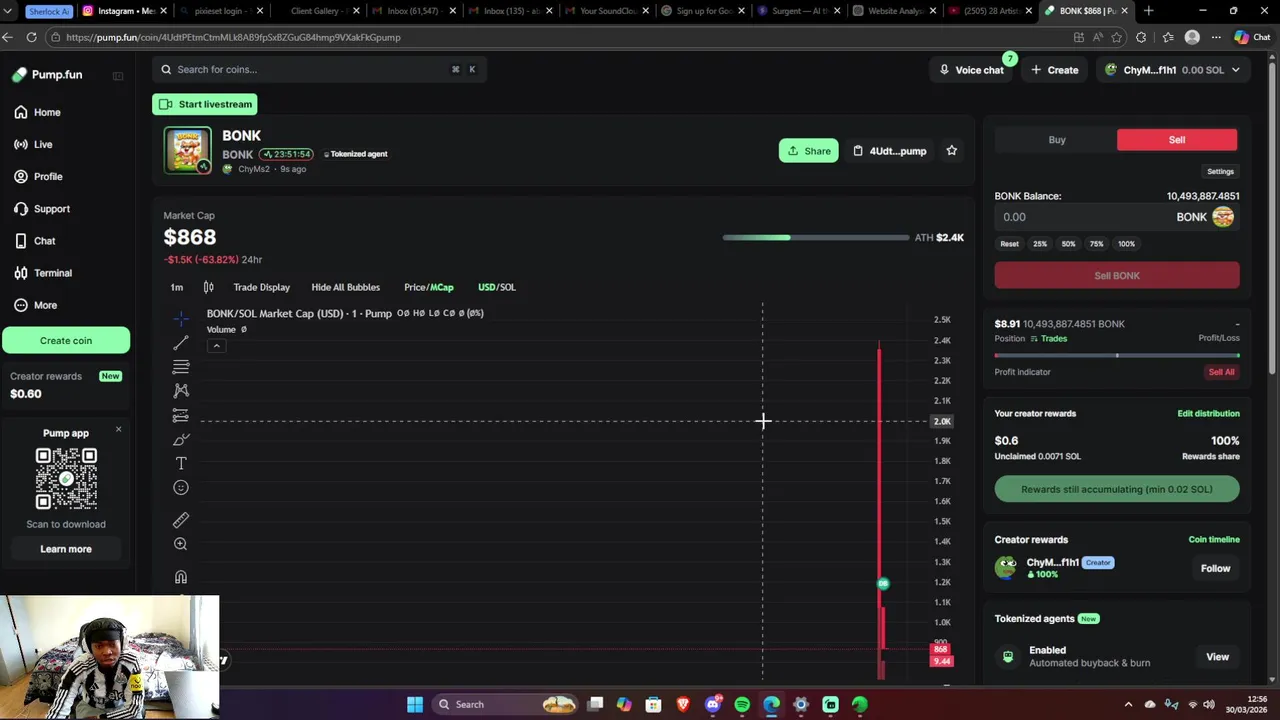Toggle chart denomination USD/SOL
Image resolution: width=1280 pixels, height=720 pixels.
click(497, 287)
